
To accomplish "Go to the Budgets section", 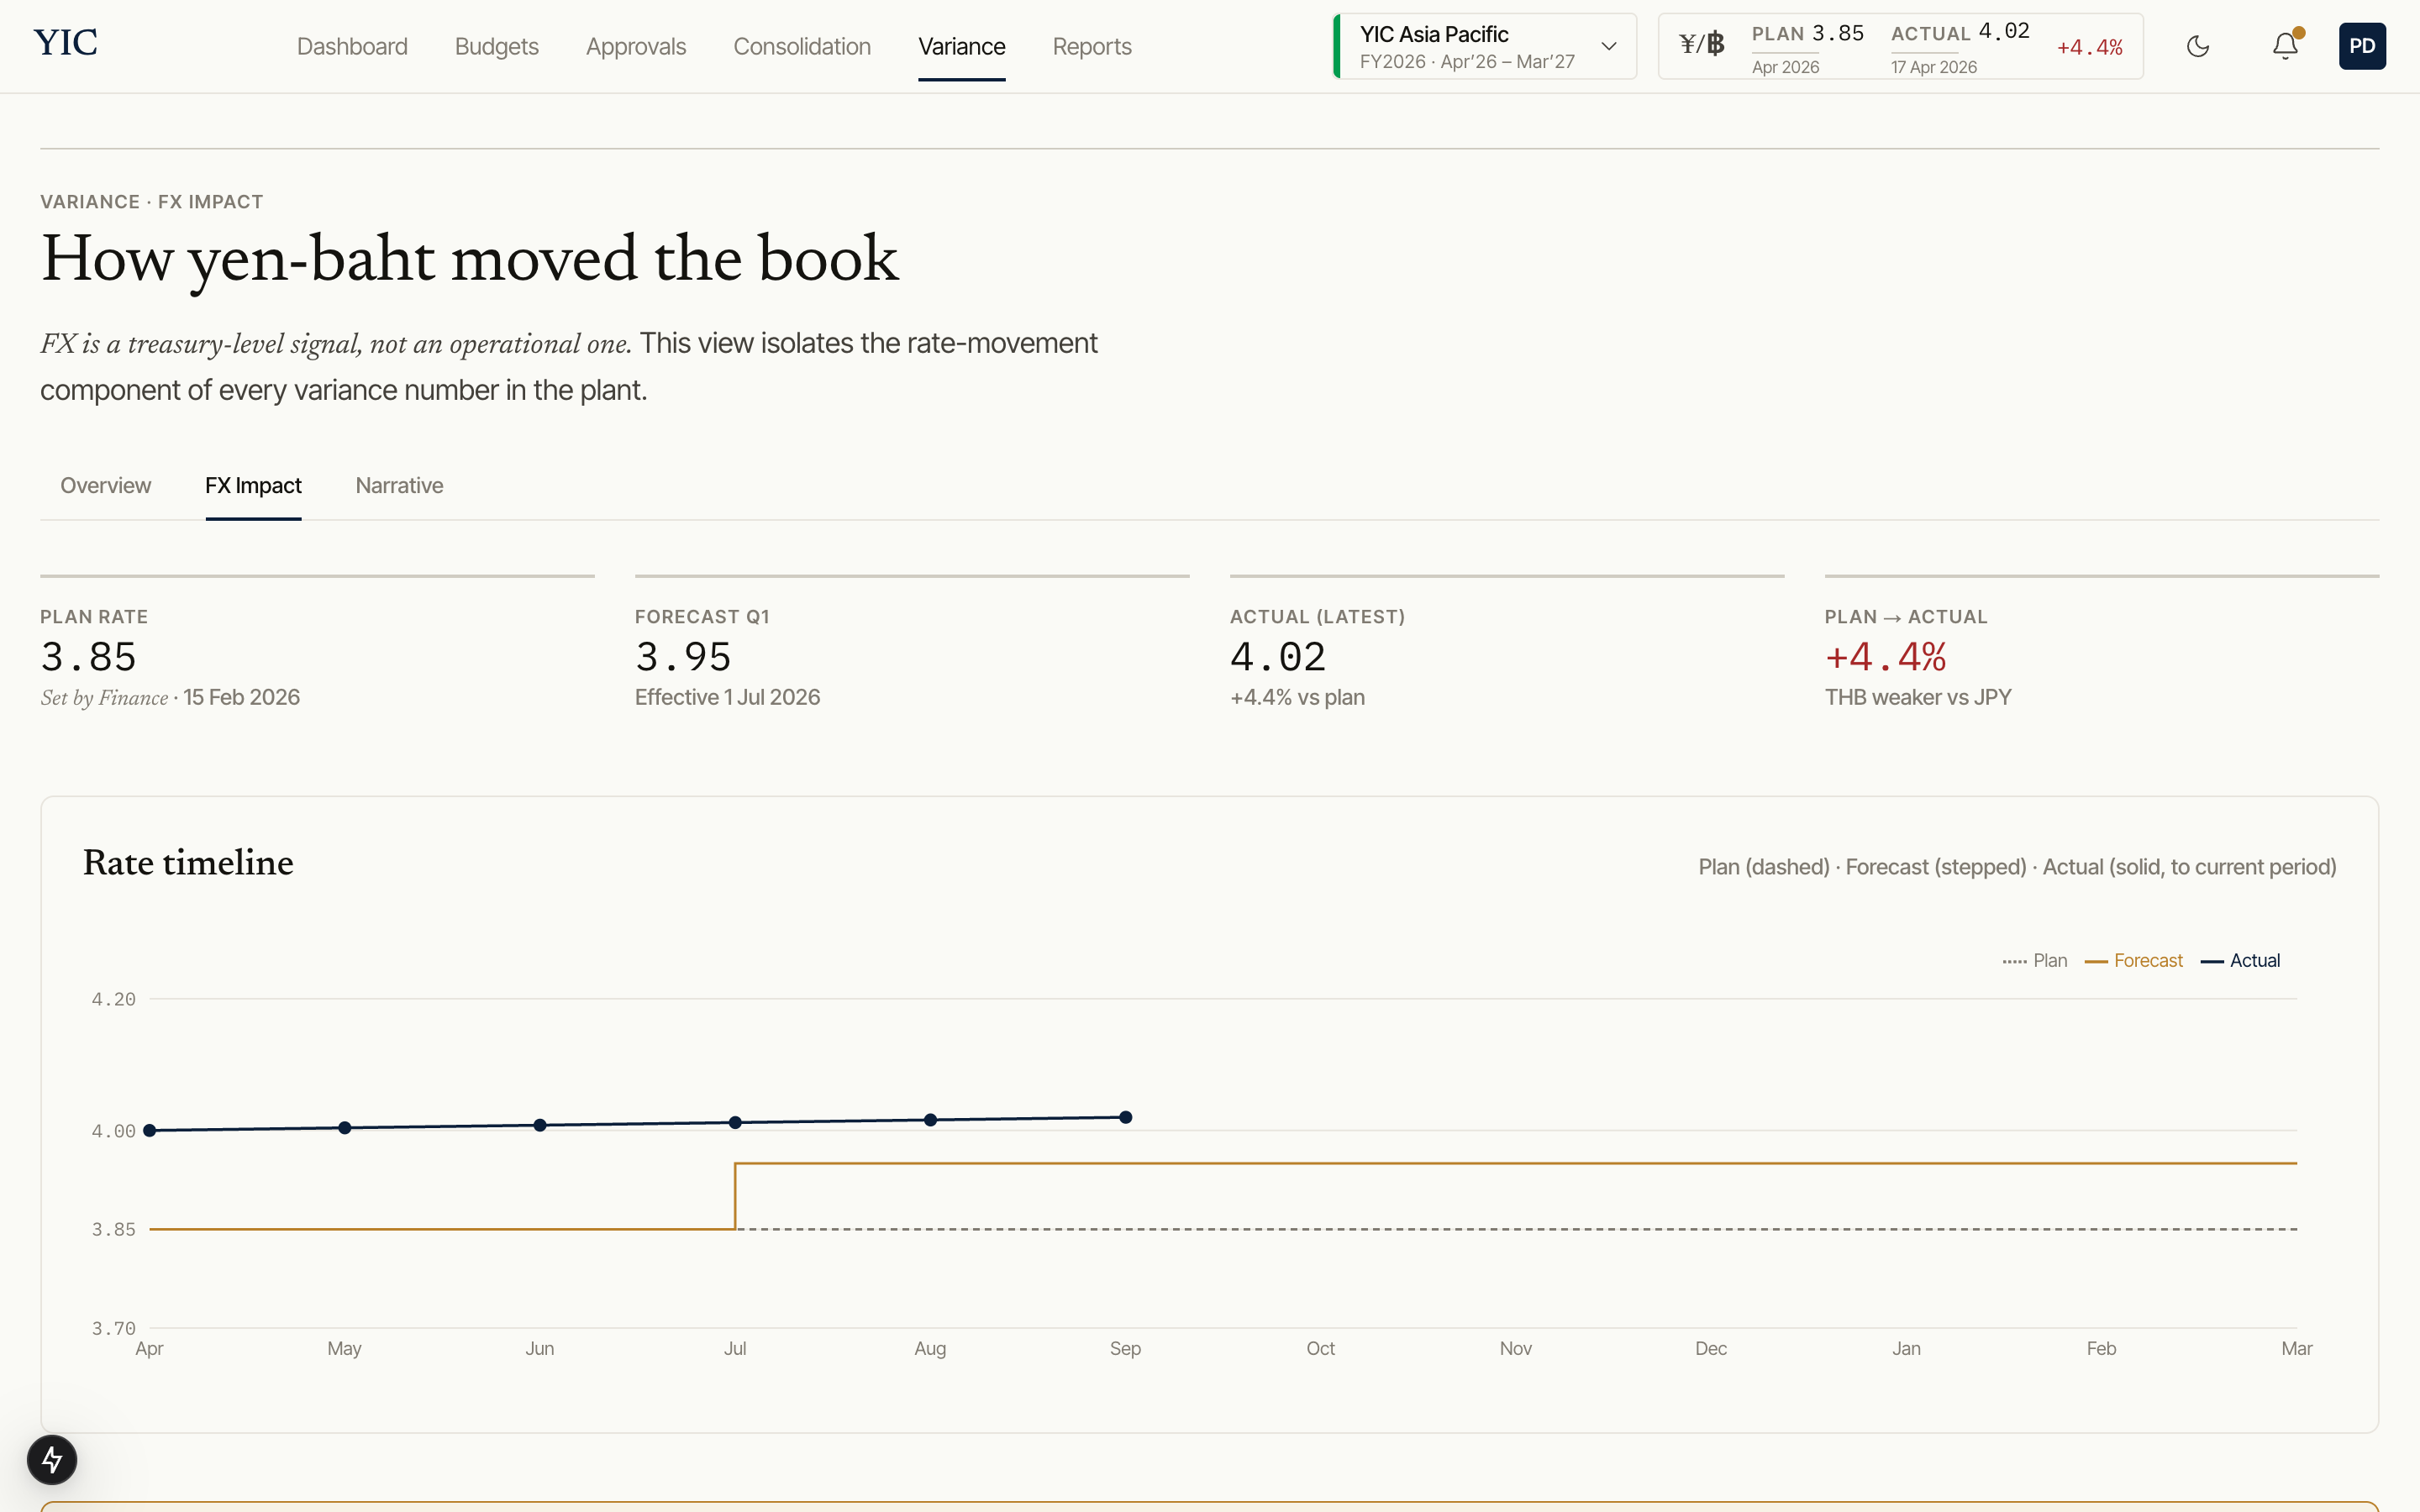I will point(496,47).
